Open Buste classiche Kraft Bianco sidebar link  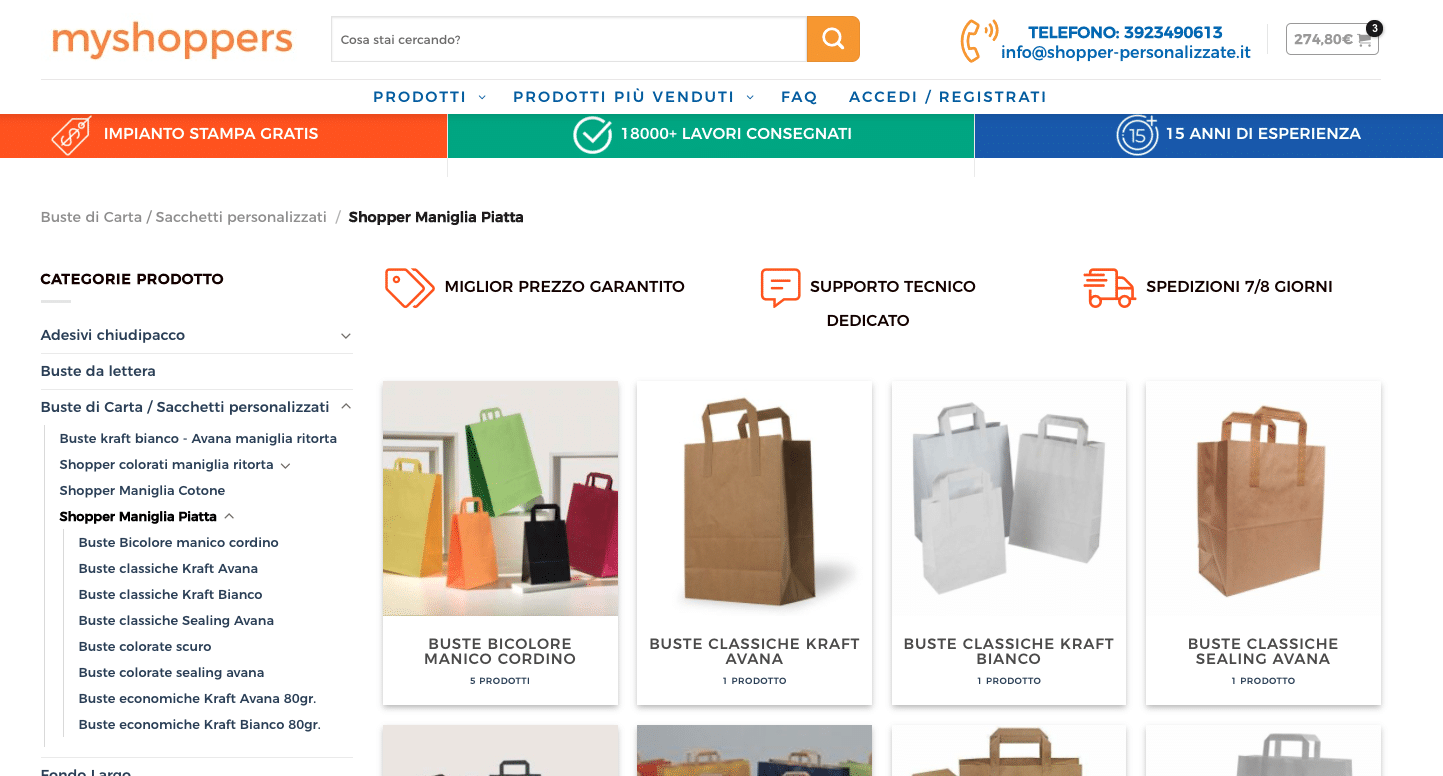coord(170,594)
